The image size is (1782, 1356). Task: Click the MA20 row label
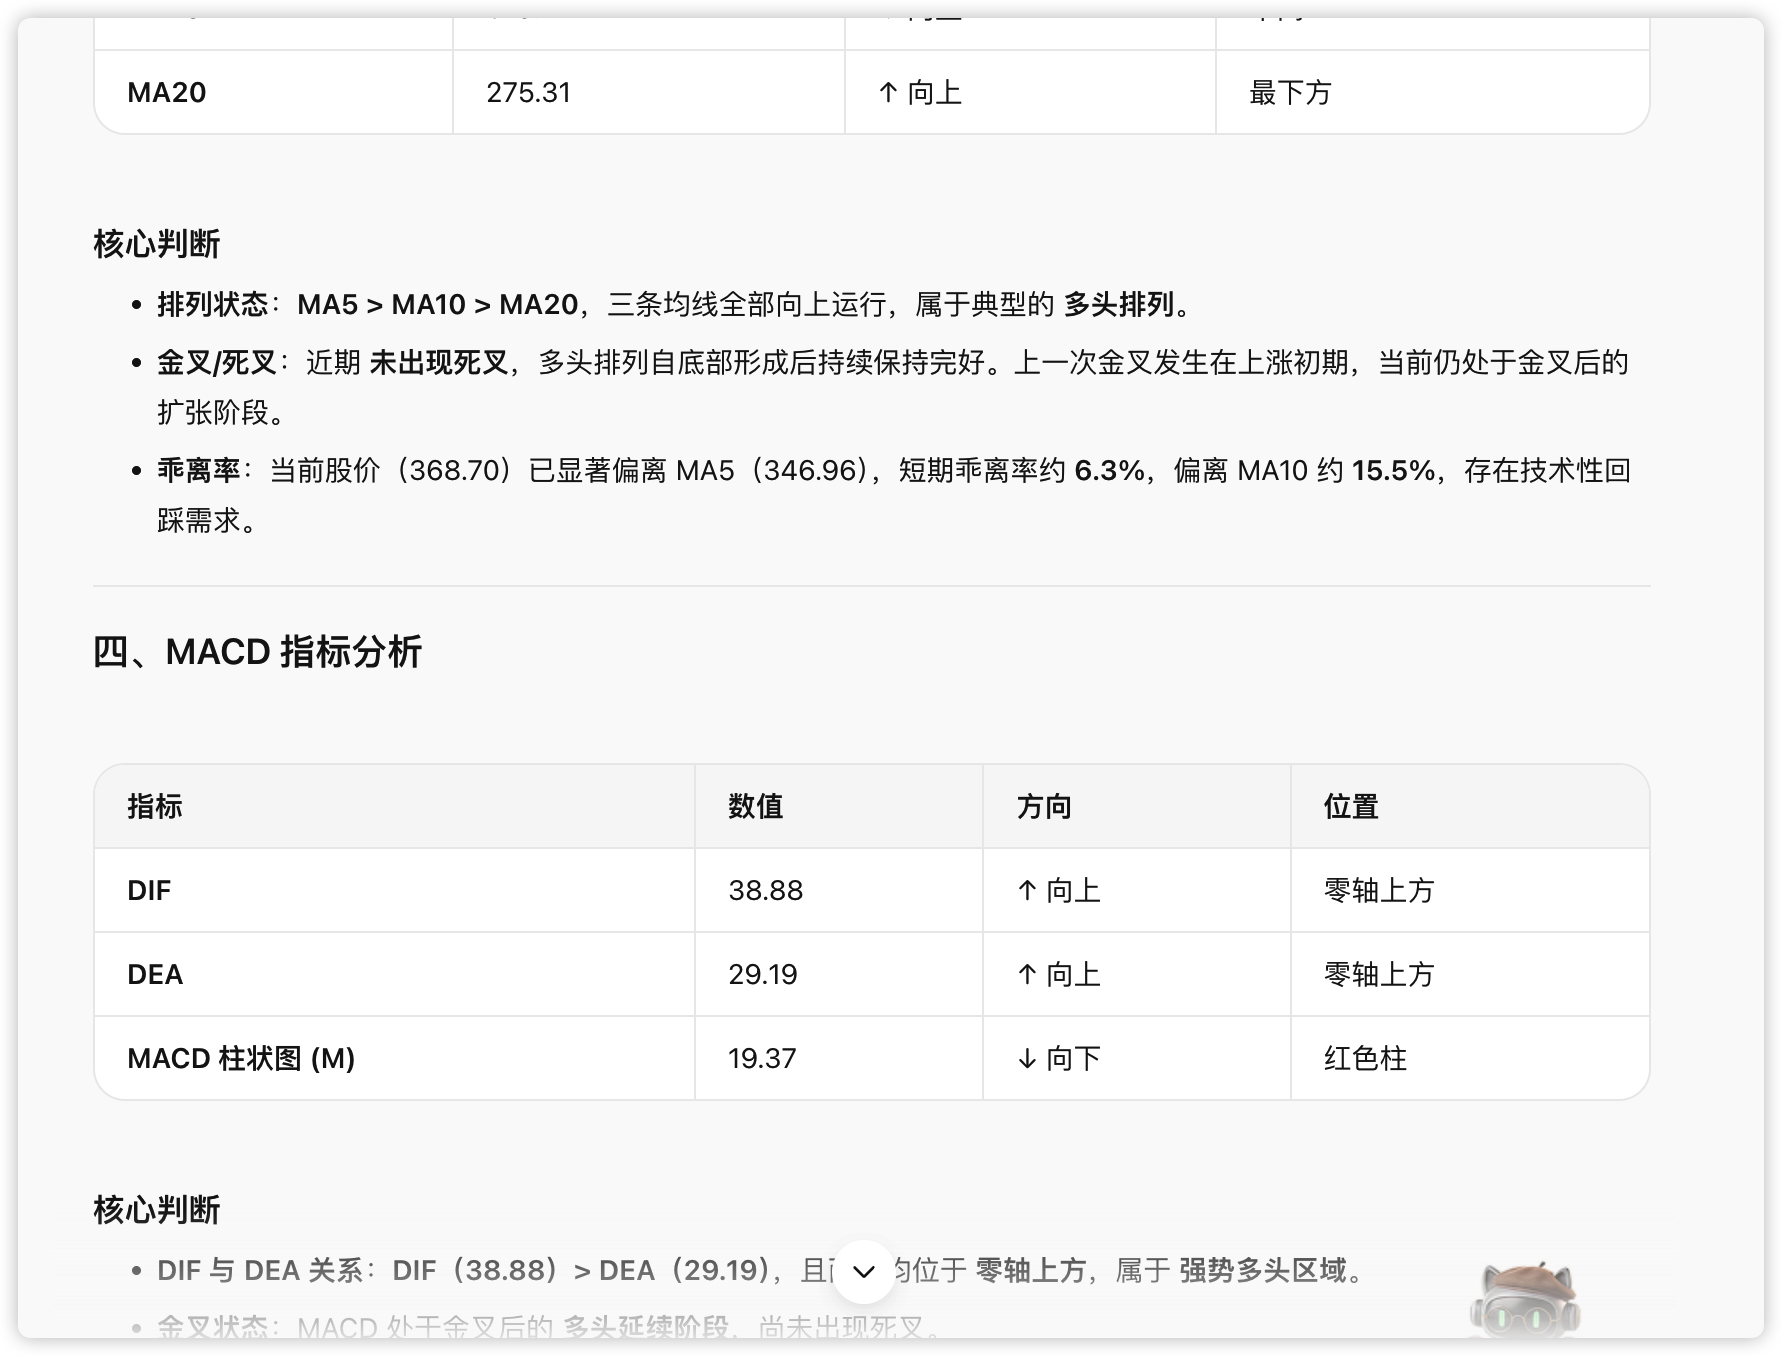(x=167, y=93)
